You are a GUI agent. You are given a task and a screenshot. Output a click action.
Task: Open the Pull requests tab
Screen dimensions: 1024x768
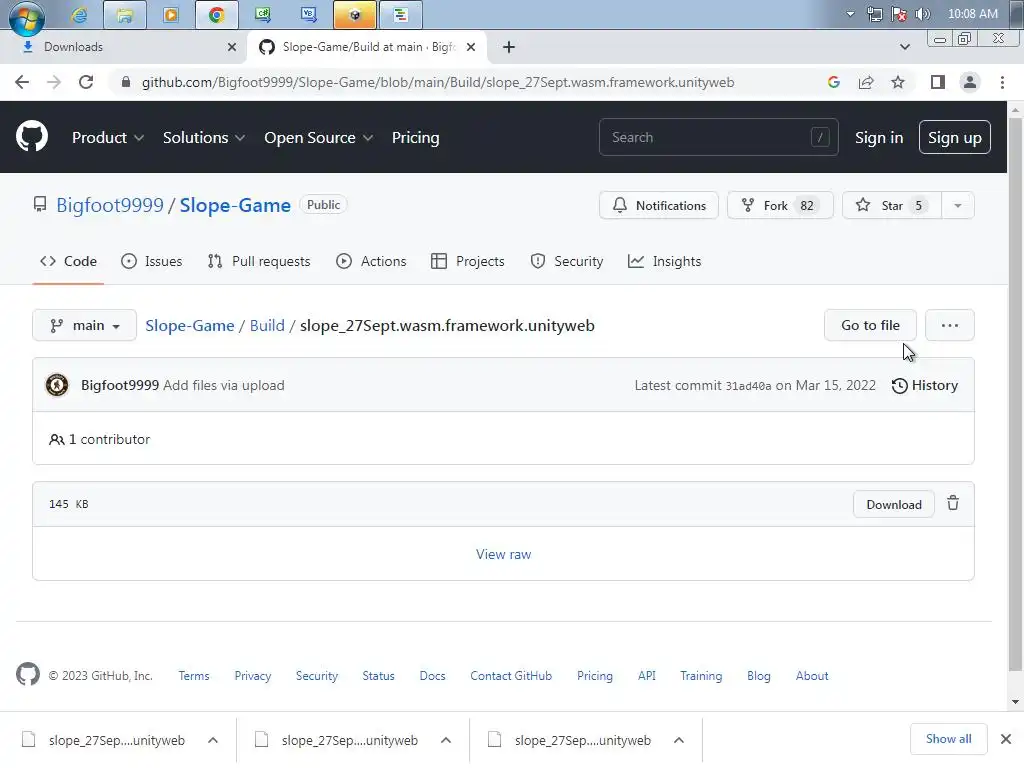pyautogui.click(x=259, y=261)
